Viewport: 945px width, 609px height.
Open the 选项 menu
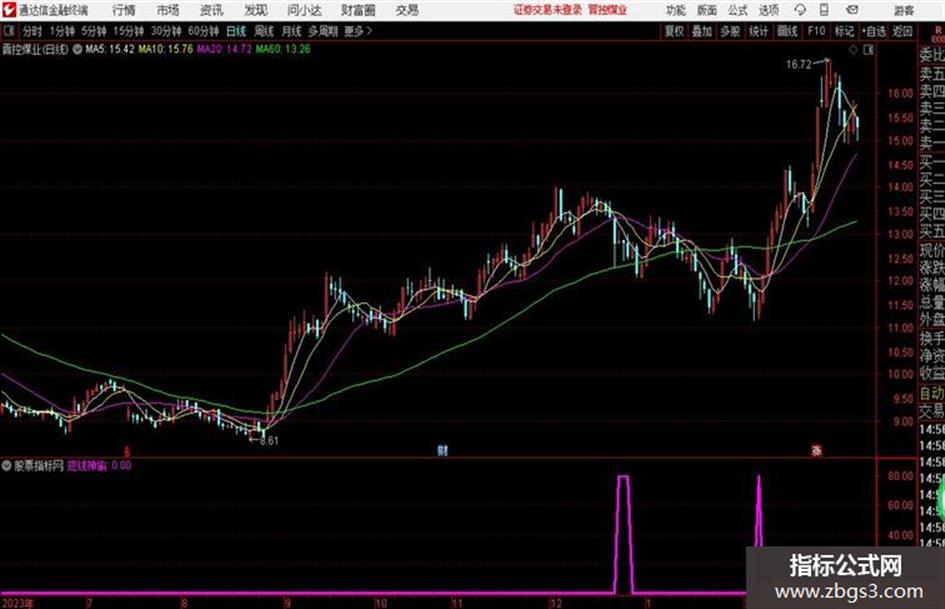[x=769, y=10]
